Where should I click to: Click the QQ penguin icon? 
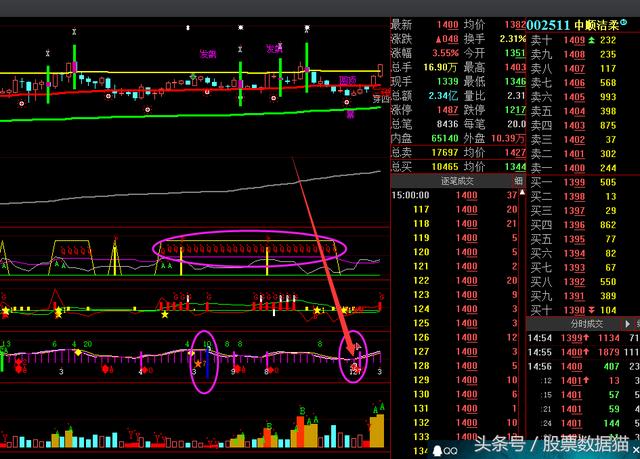tap(437, 450)
